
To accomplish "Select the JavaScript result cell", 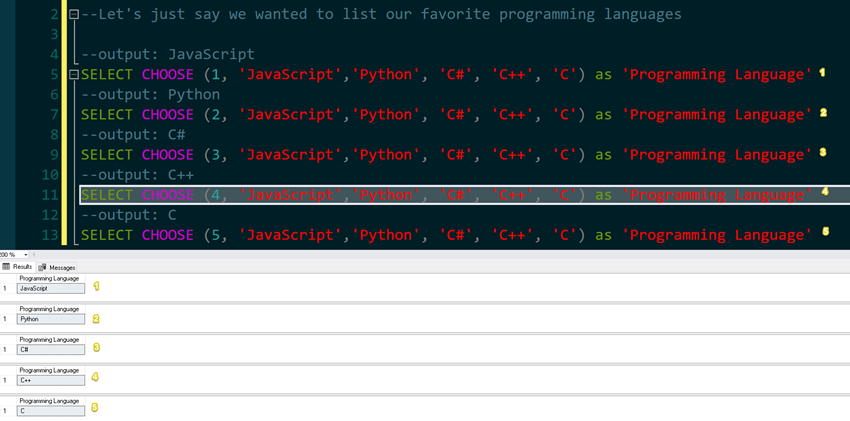I will pyautogui.click(x=50, y=288).
